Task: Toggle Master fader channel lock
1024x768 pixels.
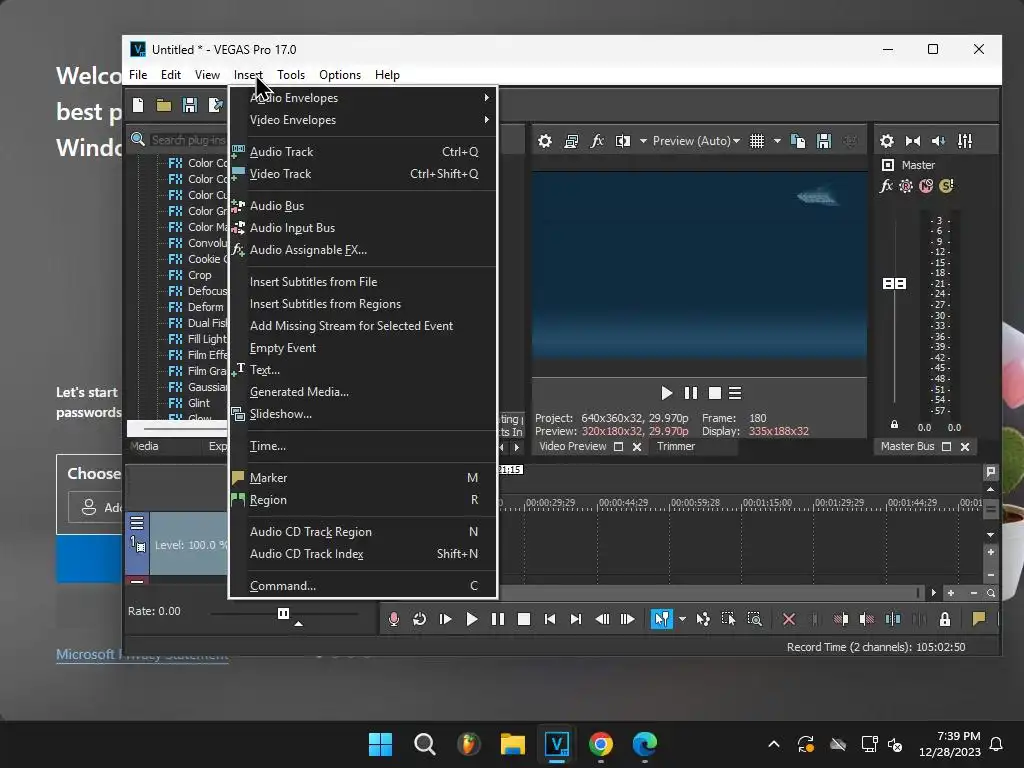Action: (895, 424)
